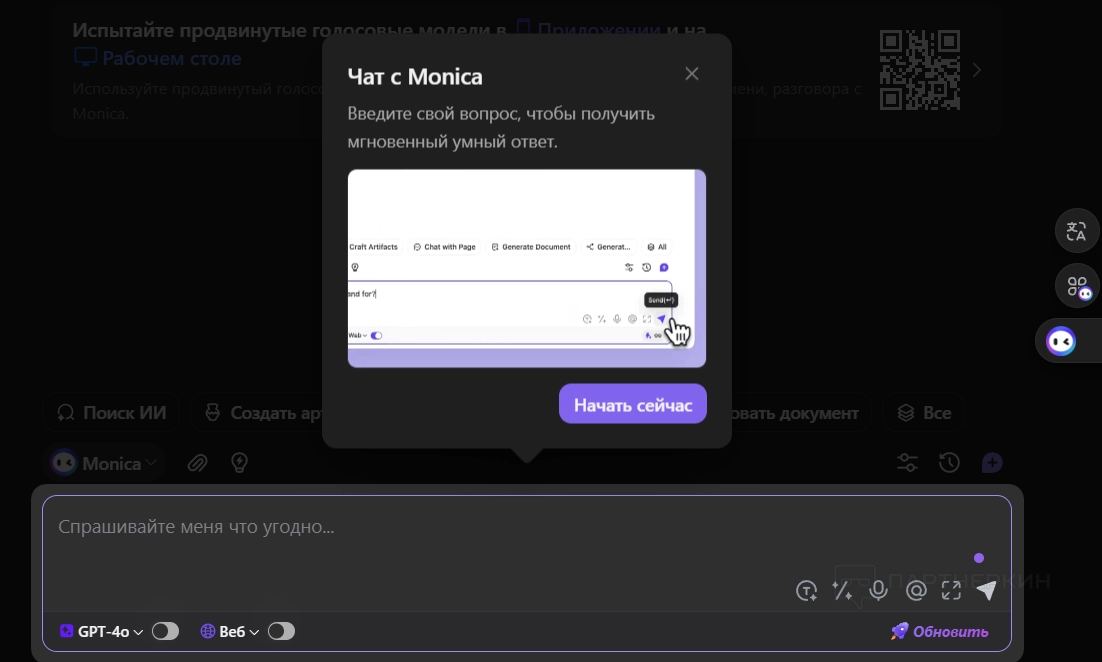
Task: Open the Веб search dropdown
Action: click(230, 632)
